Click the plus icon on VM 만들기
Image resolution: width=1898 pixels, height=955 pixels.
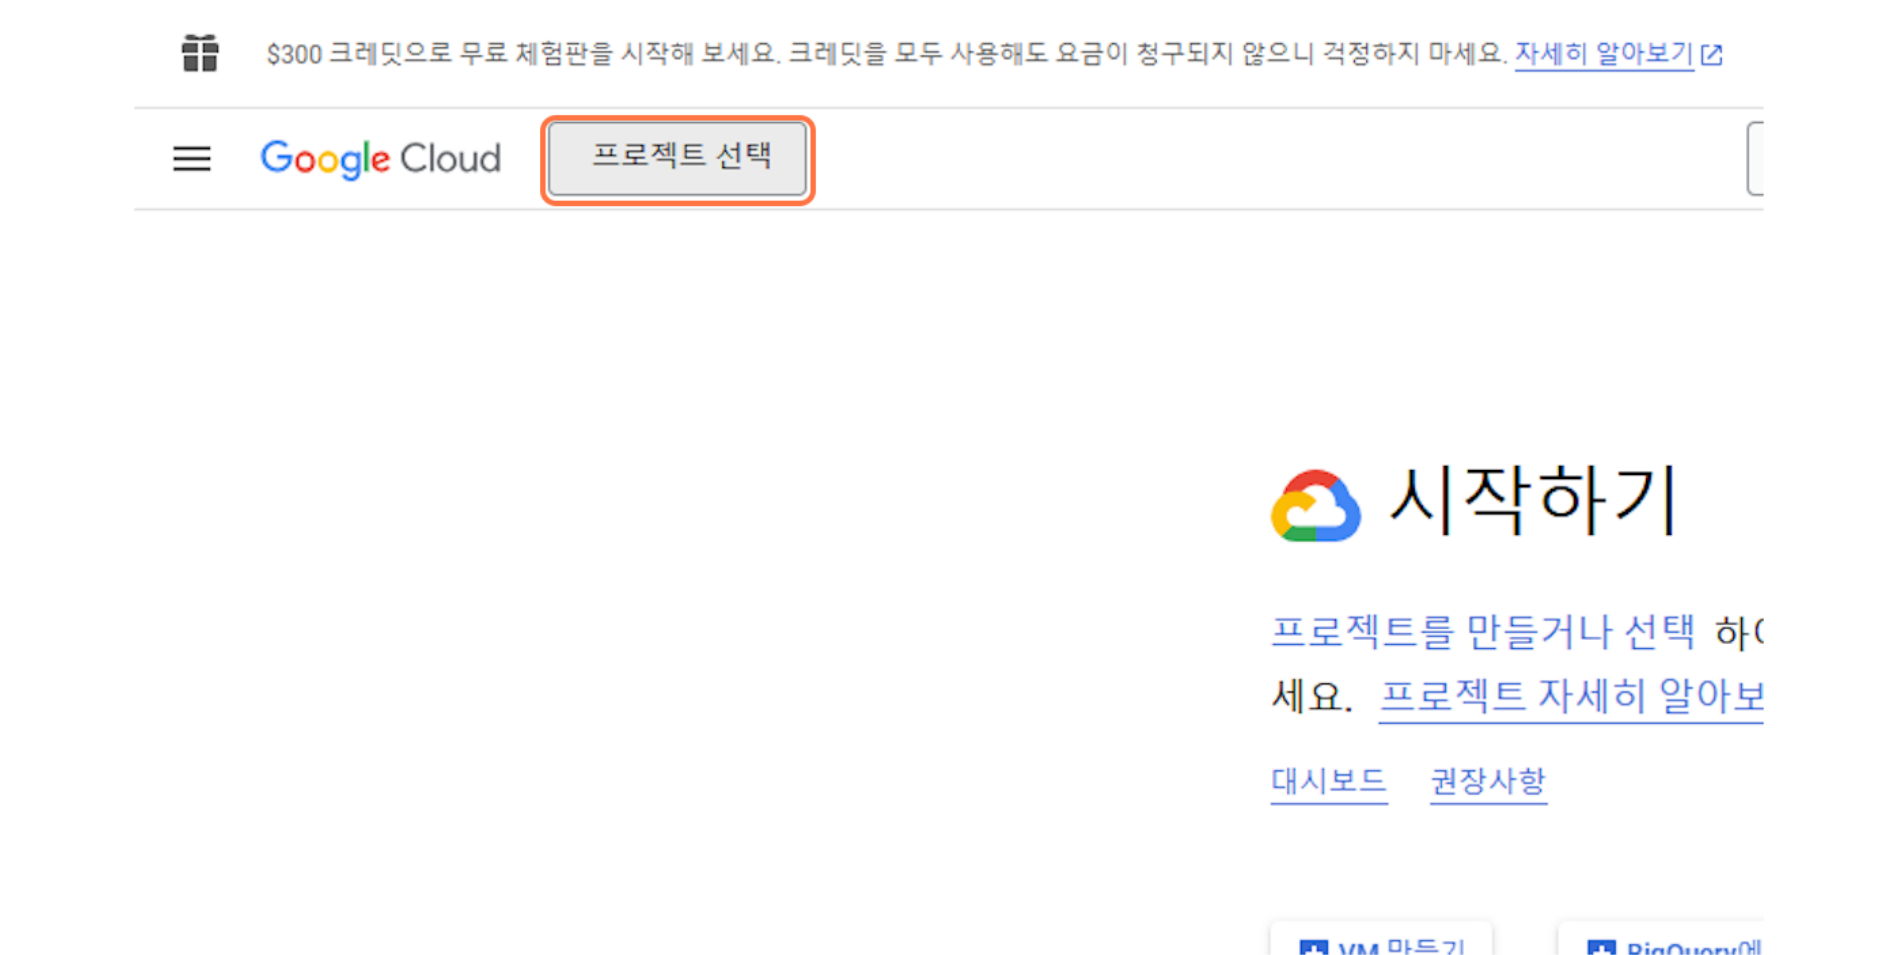click(x=1313, y=947)
